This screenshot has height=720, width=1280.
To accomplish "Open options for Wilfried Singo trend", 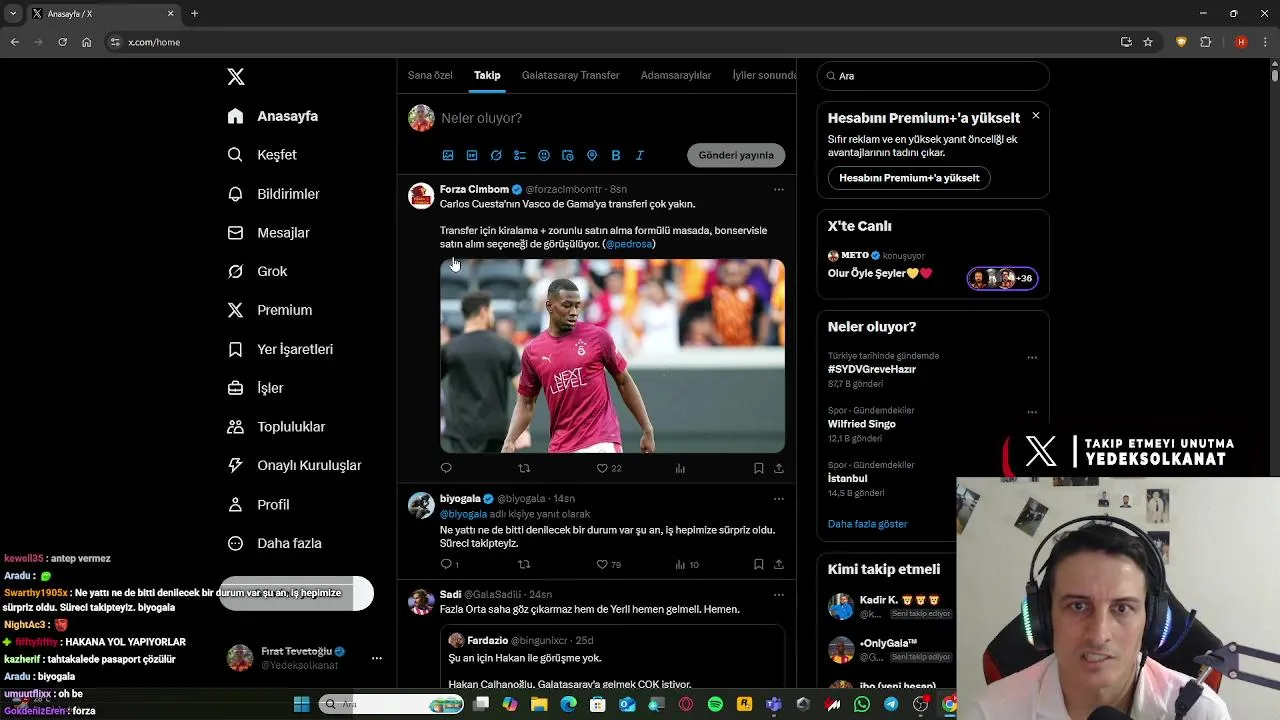I will tap(1032, 412).
